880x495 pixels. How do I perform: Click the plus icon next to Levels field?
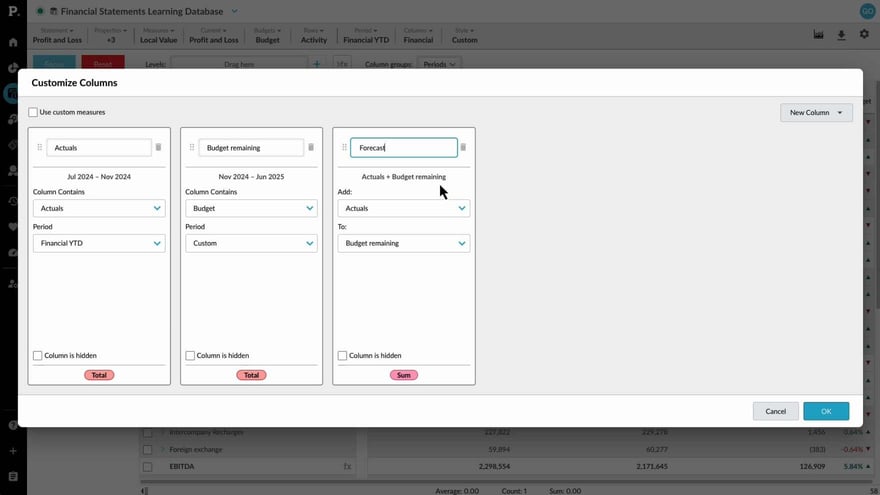317,64
